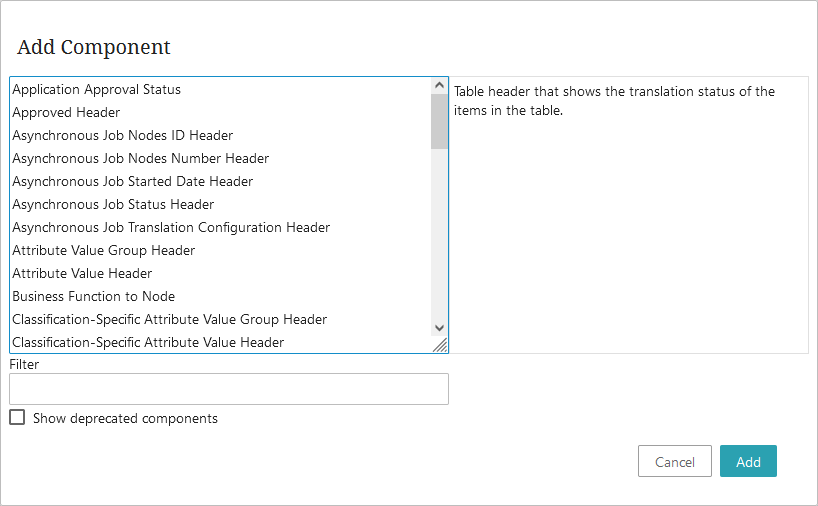This screenshot has height=506, width=818.
Task: Choose Business Function to Node
Action: click(x=221, y=296)
